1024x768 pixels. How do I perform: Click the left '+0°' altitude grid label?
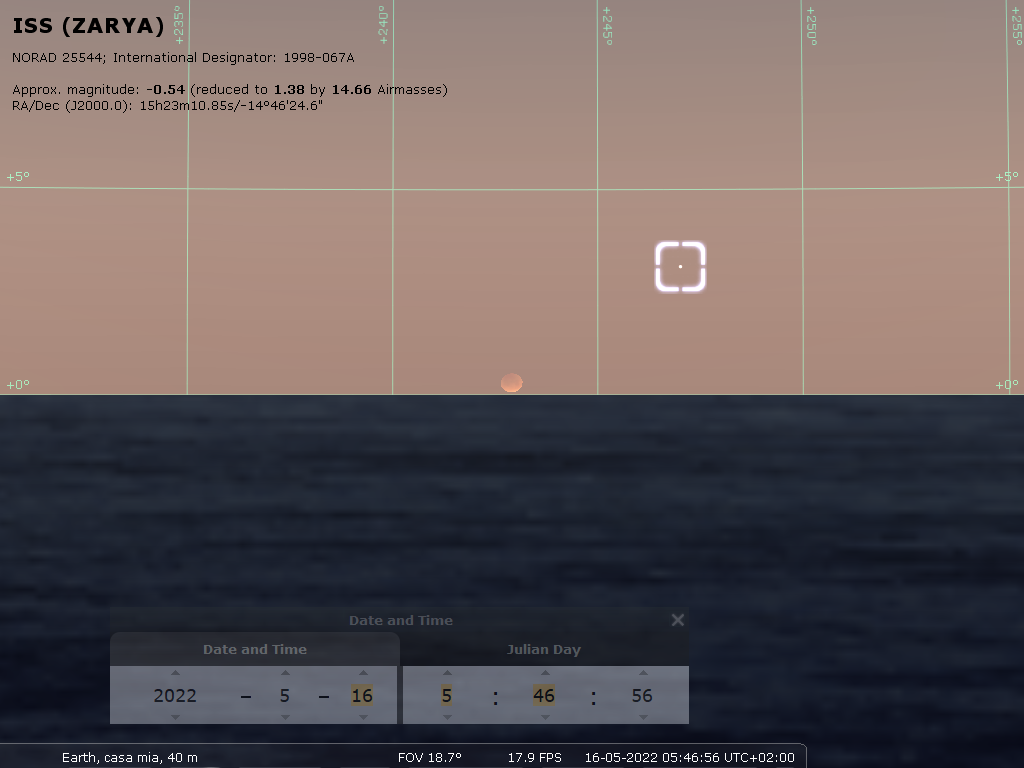pos(18,385)
